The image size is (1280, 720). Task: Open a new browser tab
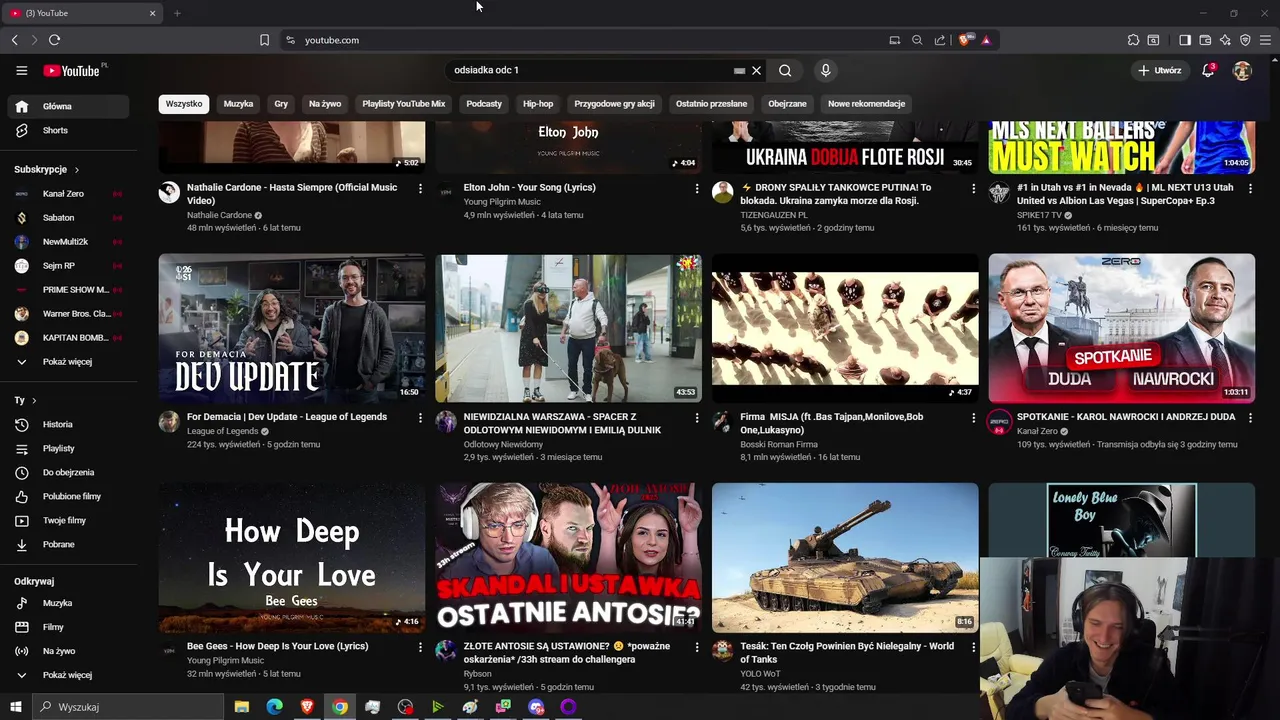tap(177, 13)
